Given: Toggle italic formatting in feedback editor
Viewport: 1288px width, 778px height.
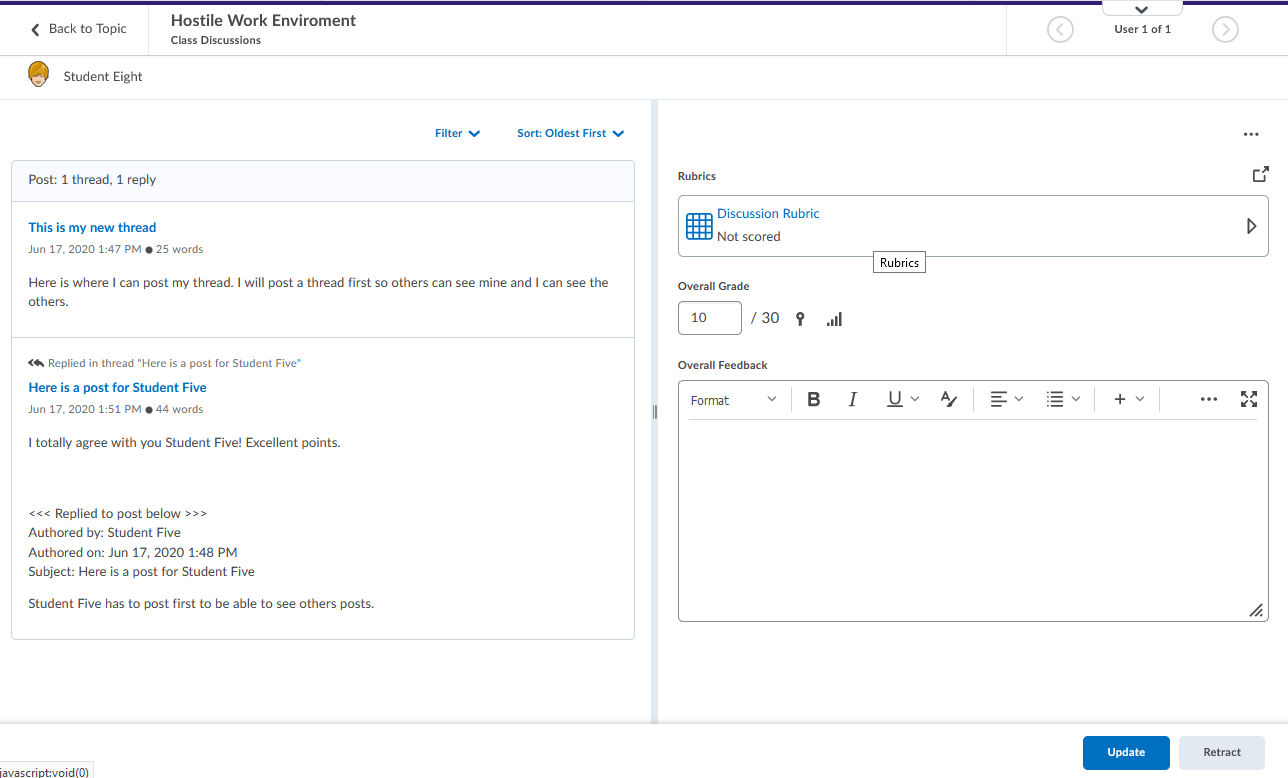Looking at the screenshot, I should click(x=852, y=400).
